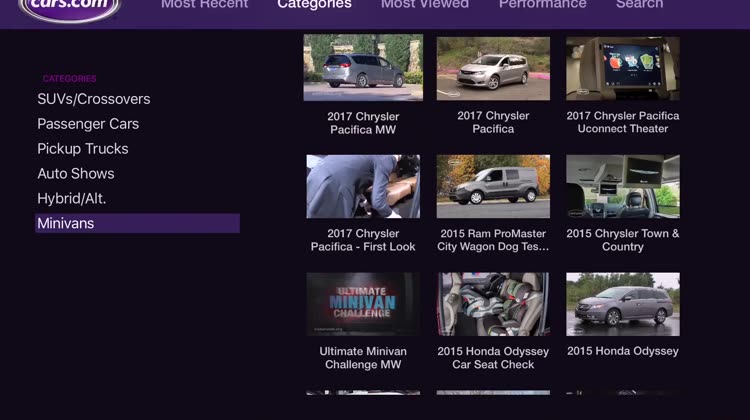This screenshot has height=420, width=750.
Task: Open the Search tab
Action: (x=640, y=5)
